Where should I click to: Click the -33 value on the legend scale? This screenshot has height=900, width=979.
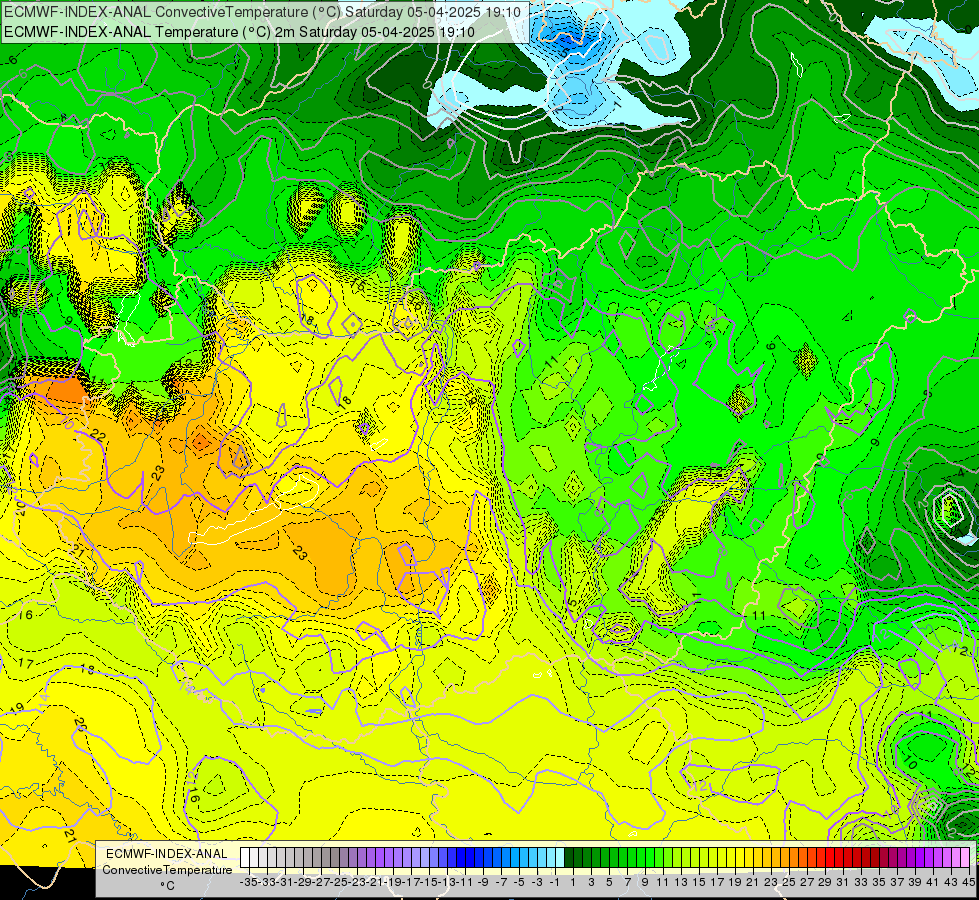(x=268, y=882)
